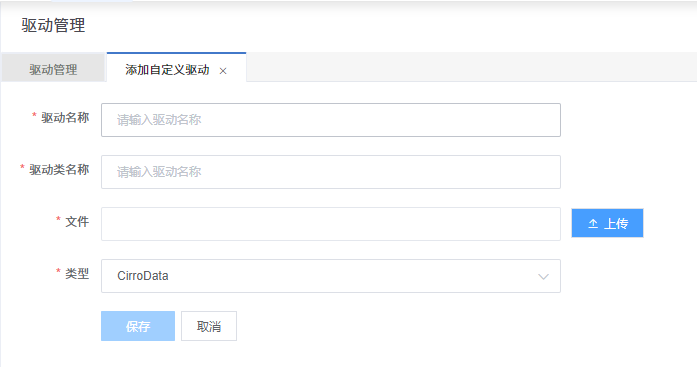Click the 保存 button
Viewport: 697px width, 367px height.
tap(138, 326)
